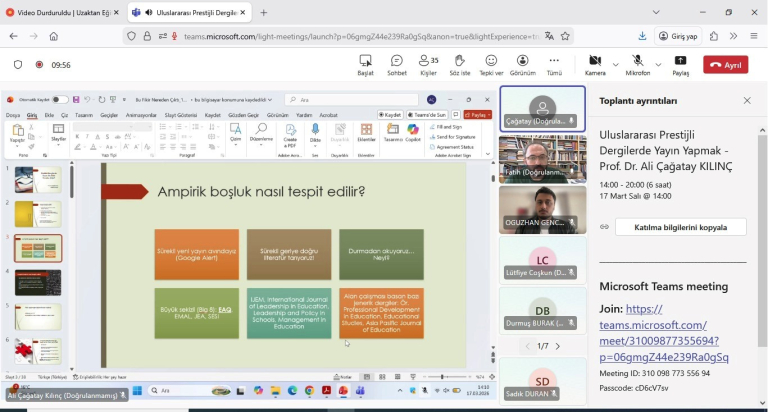Click Katılma bilgilerini kopyala button
The width and height of the screenshot is (768, 412).
[680, 227]
